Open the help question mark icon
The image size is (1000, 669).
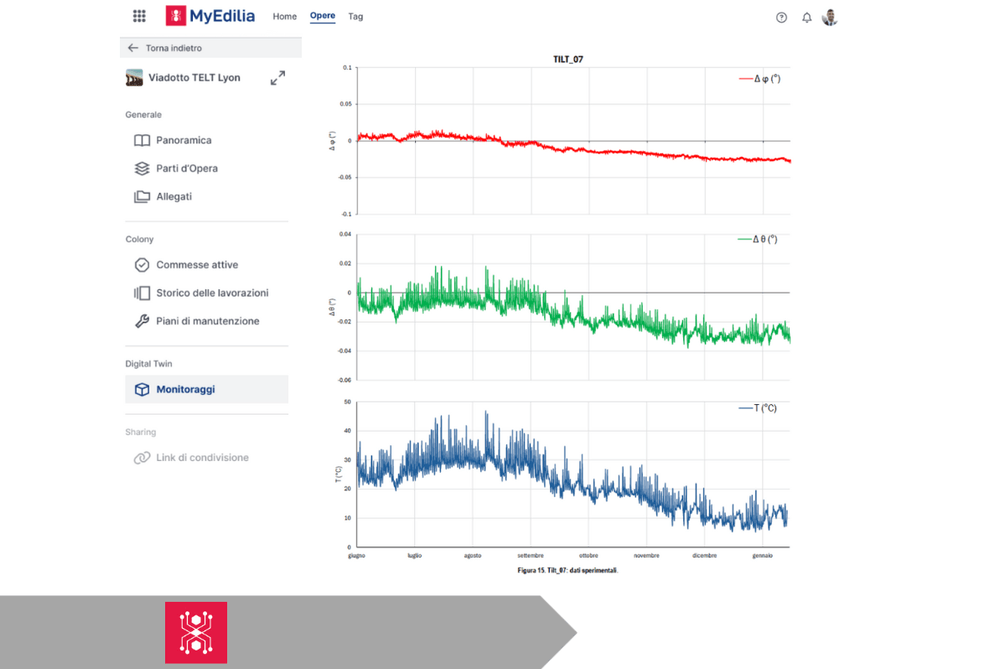point(782,17)
